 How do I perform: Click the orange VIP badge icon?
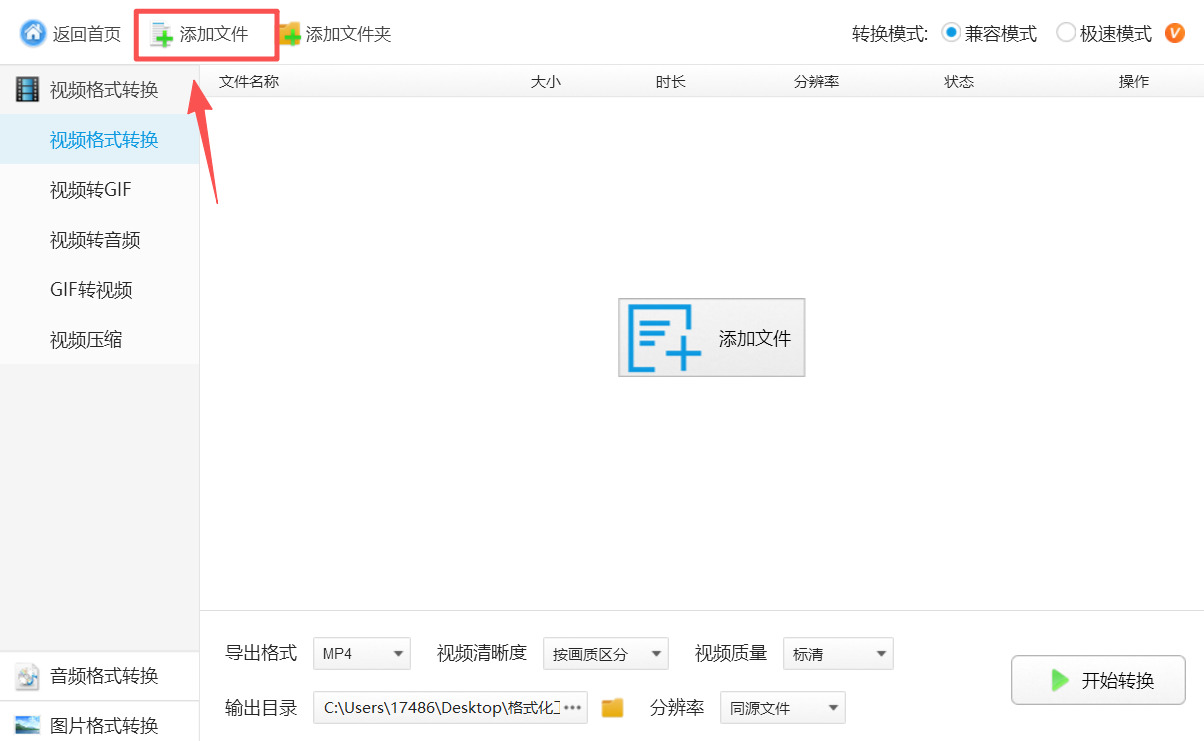pos(1175,33)
